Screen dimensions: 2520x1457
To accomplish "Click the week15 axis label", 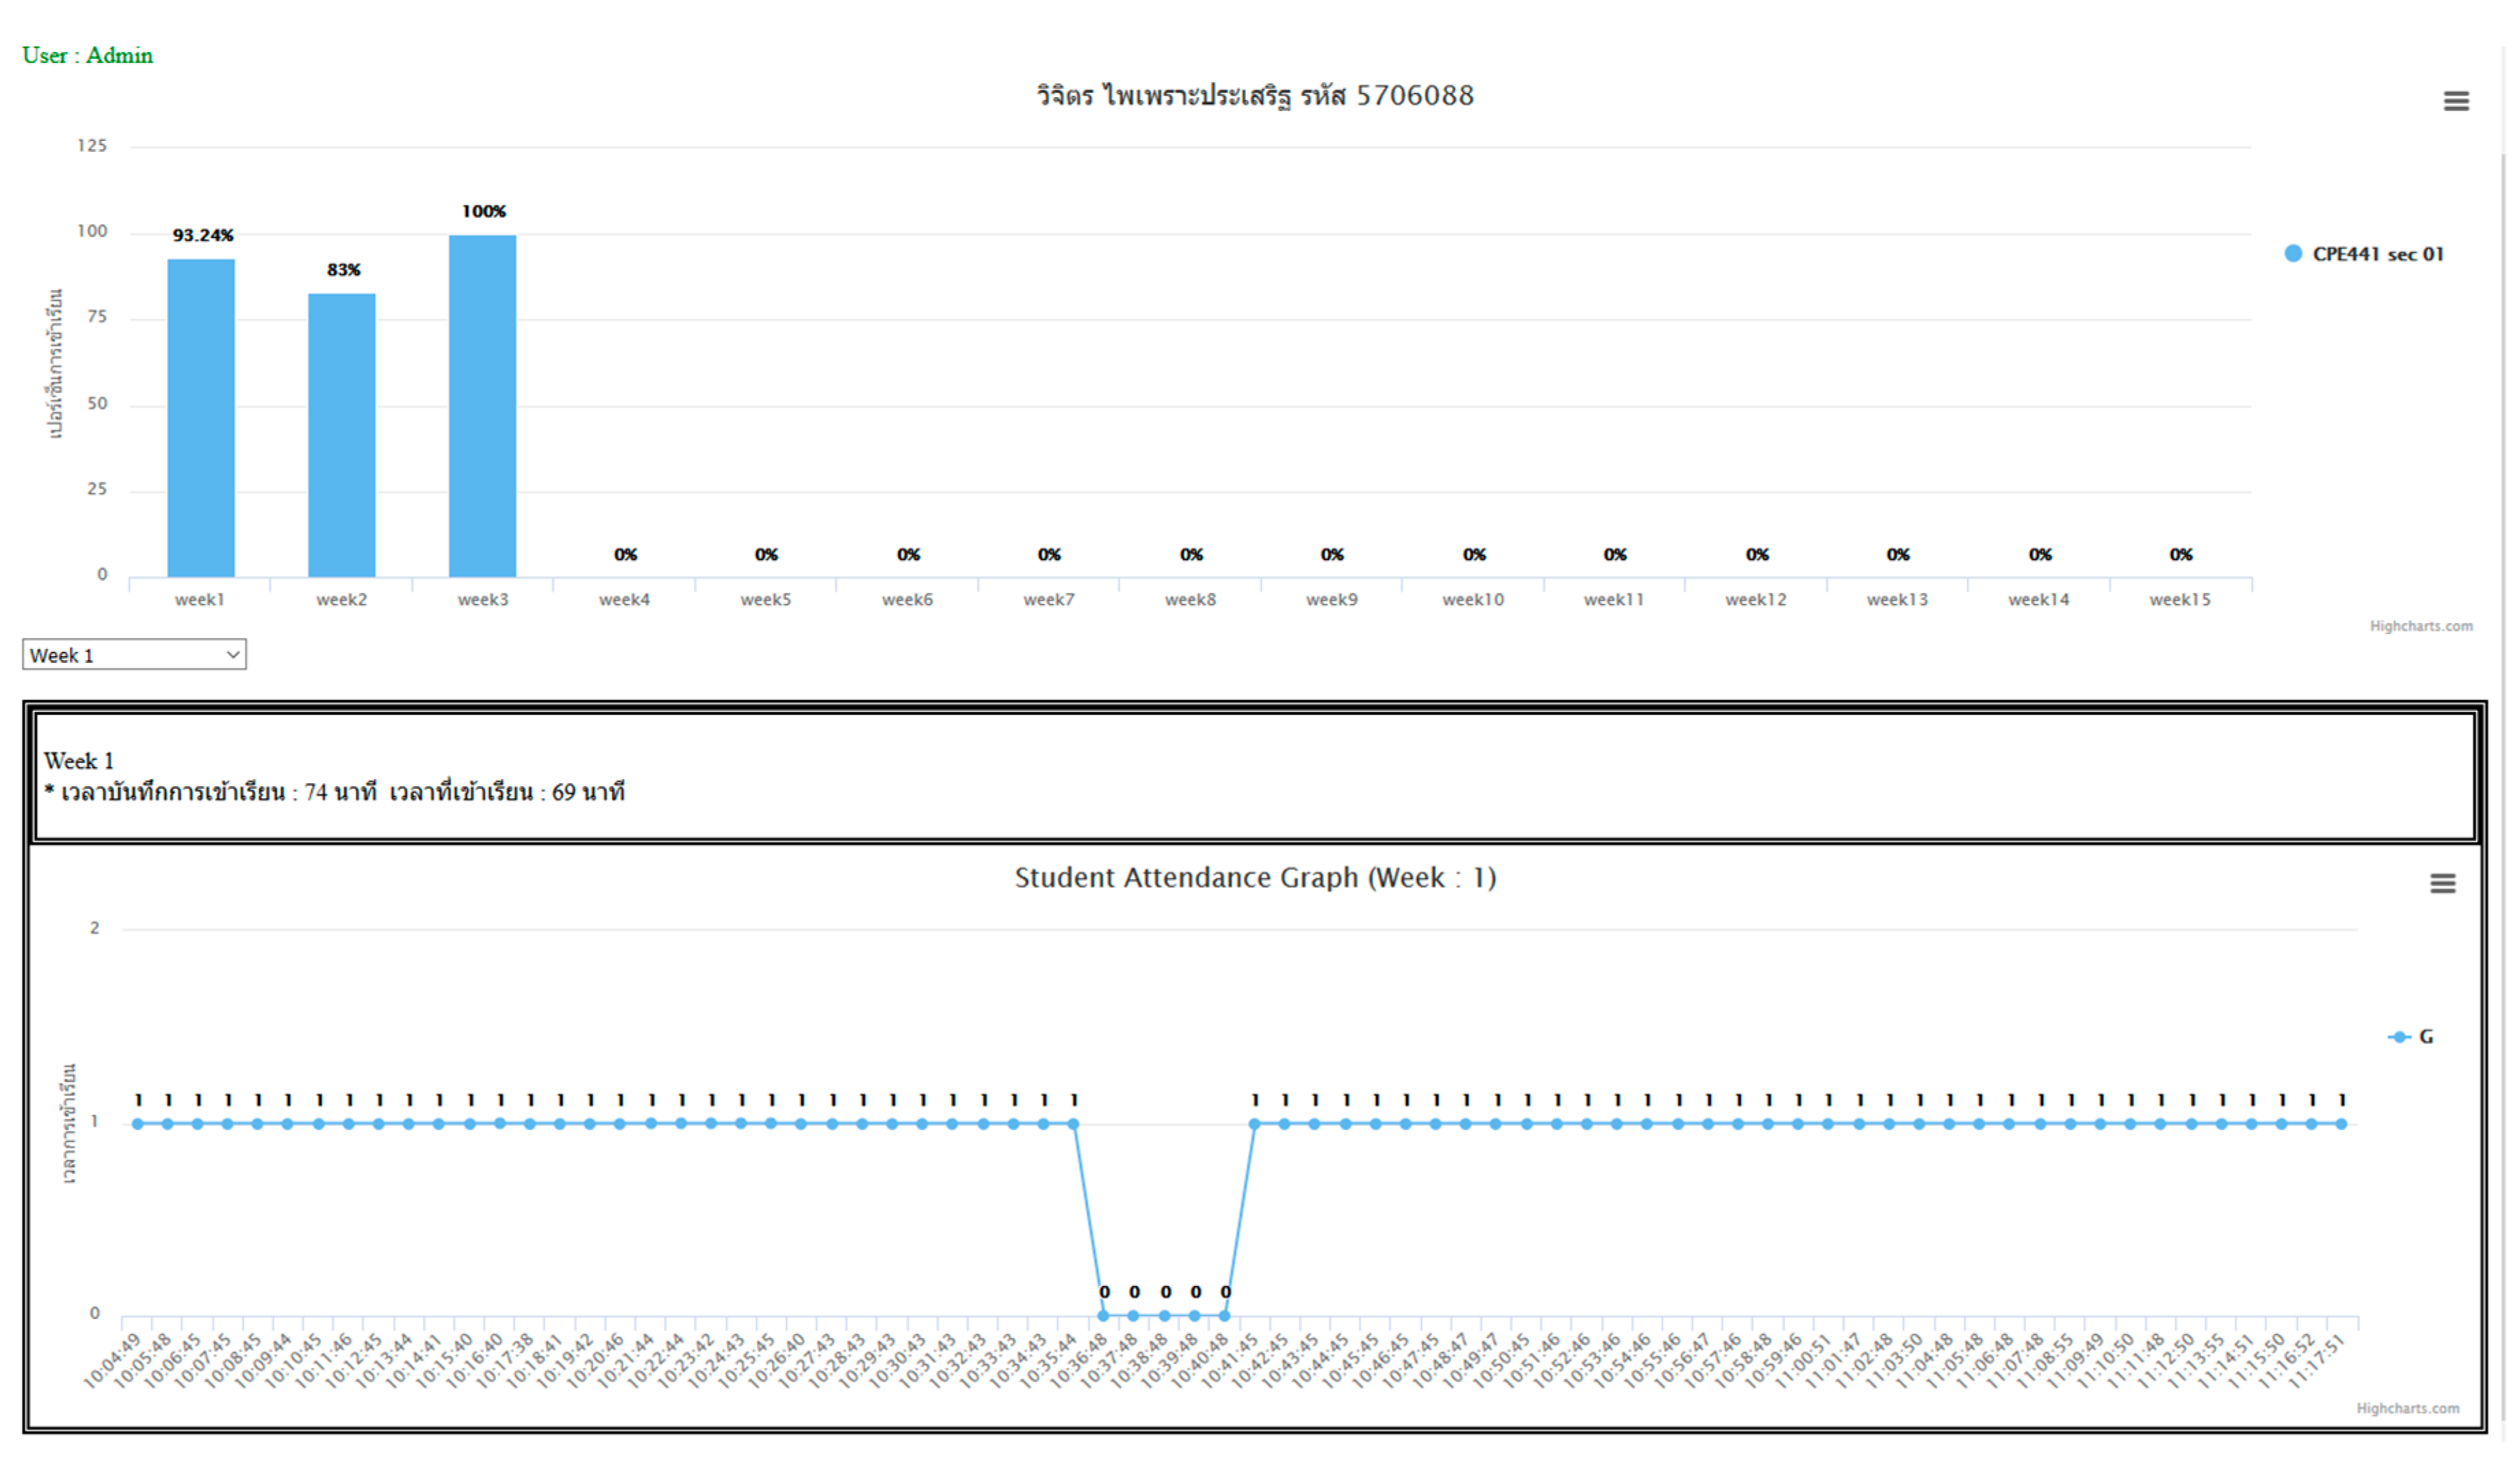I will click(2179, 600).
